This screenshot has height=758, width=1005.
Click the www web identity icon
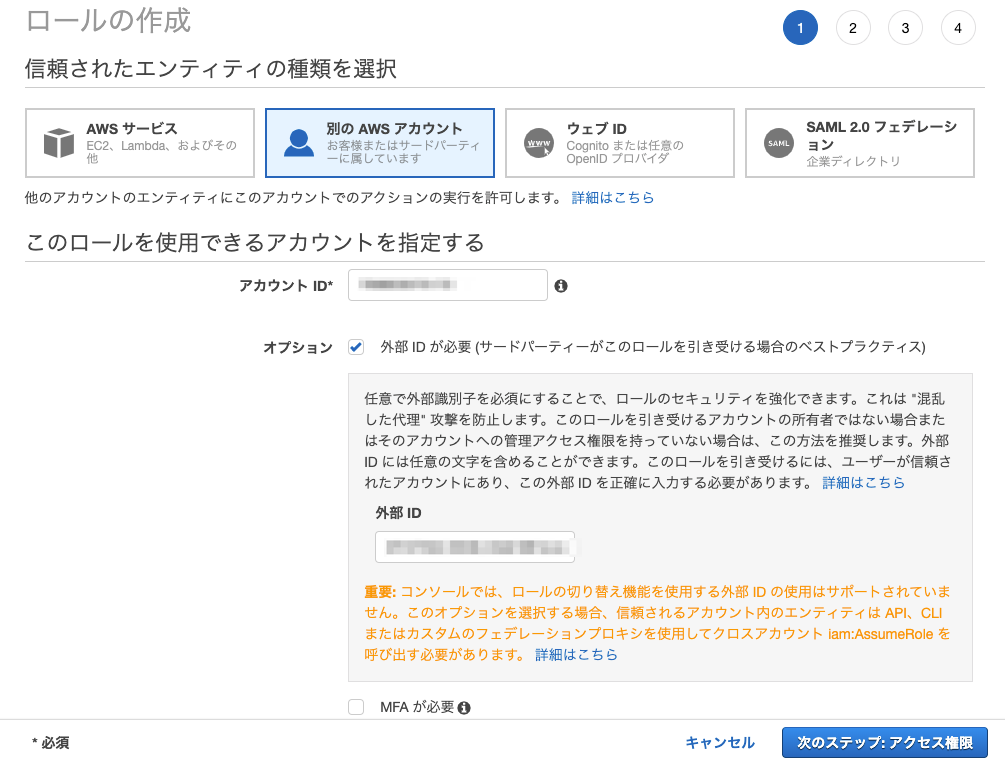(x=538, y=143)
